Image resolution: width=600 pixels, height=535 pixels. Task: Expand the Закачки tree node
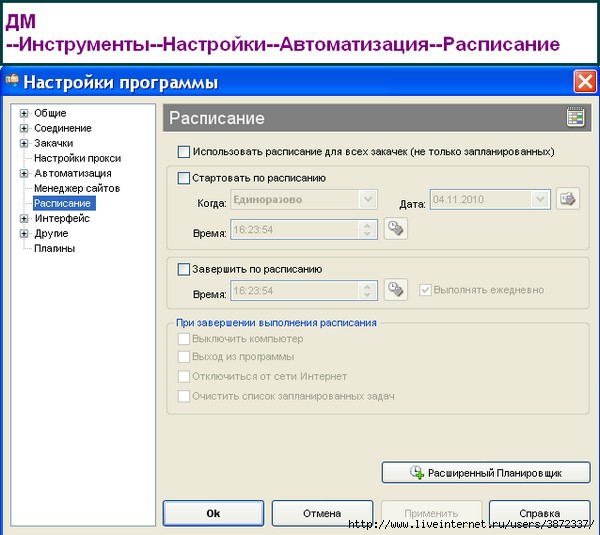[24, 143]
